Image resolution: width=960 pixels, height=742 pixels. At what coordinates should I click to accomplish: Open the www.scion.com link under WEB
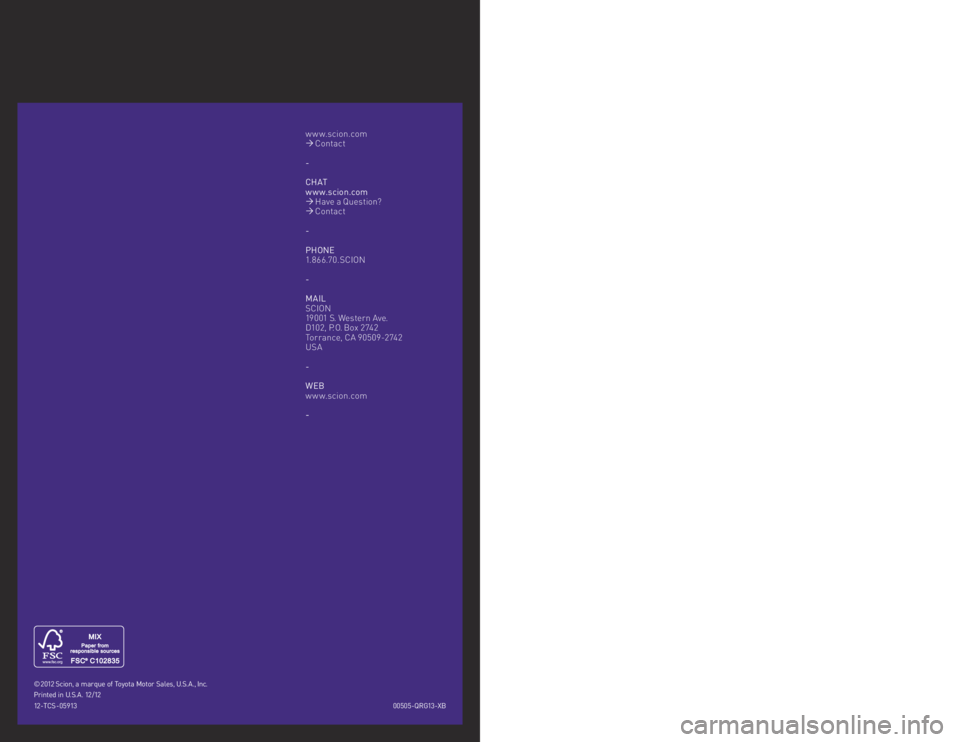click(336, 396)
